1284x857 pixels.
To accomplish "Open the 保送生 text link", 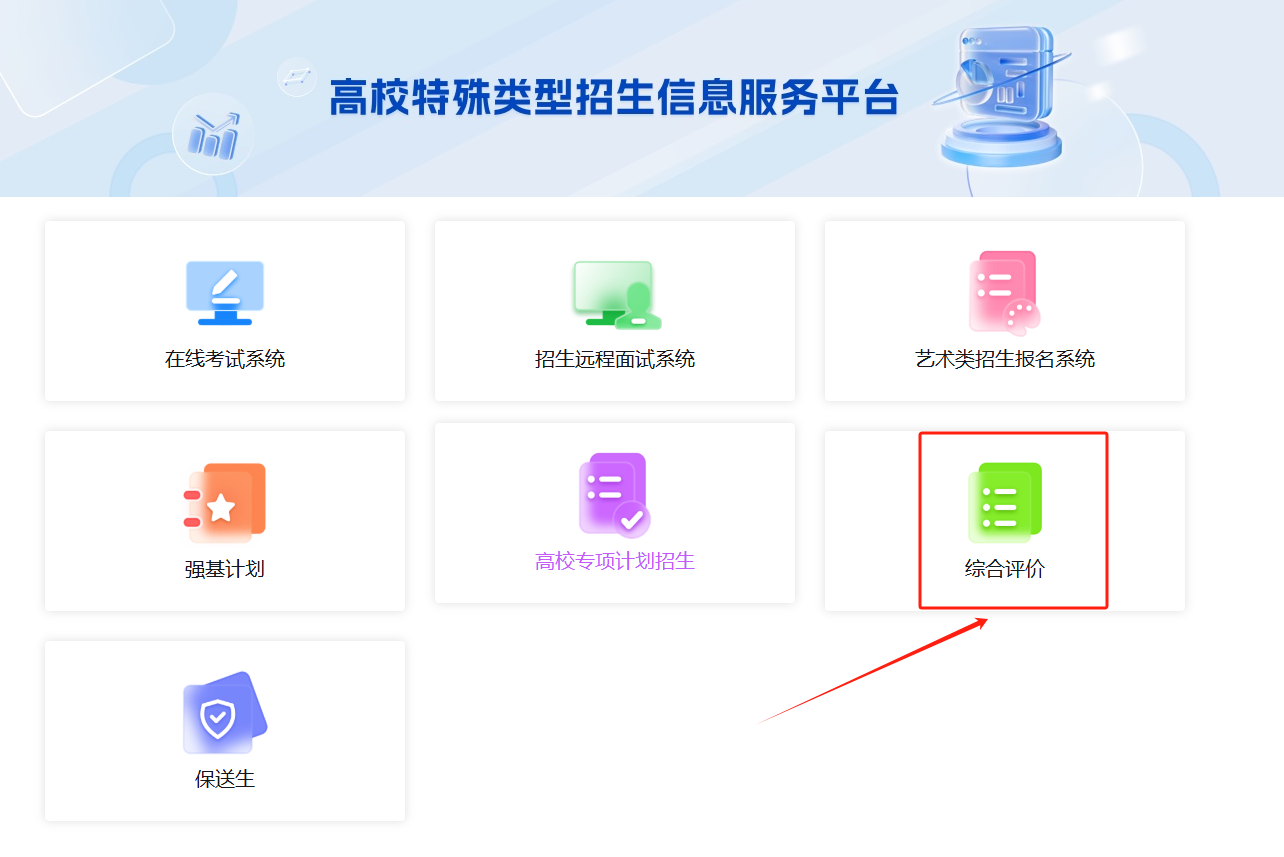I will point(225,779).
